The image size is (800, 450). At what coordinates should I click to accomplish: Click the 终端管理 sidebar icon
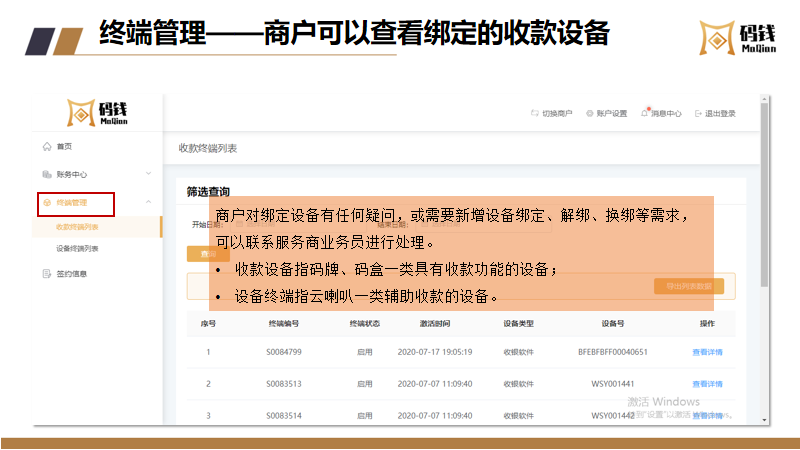coord(47,203)
